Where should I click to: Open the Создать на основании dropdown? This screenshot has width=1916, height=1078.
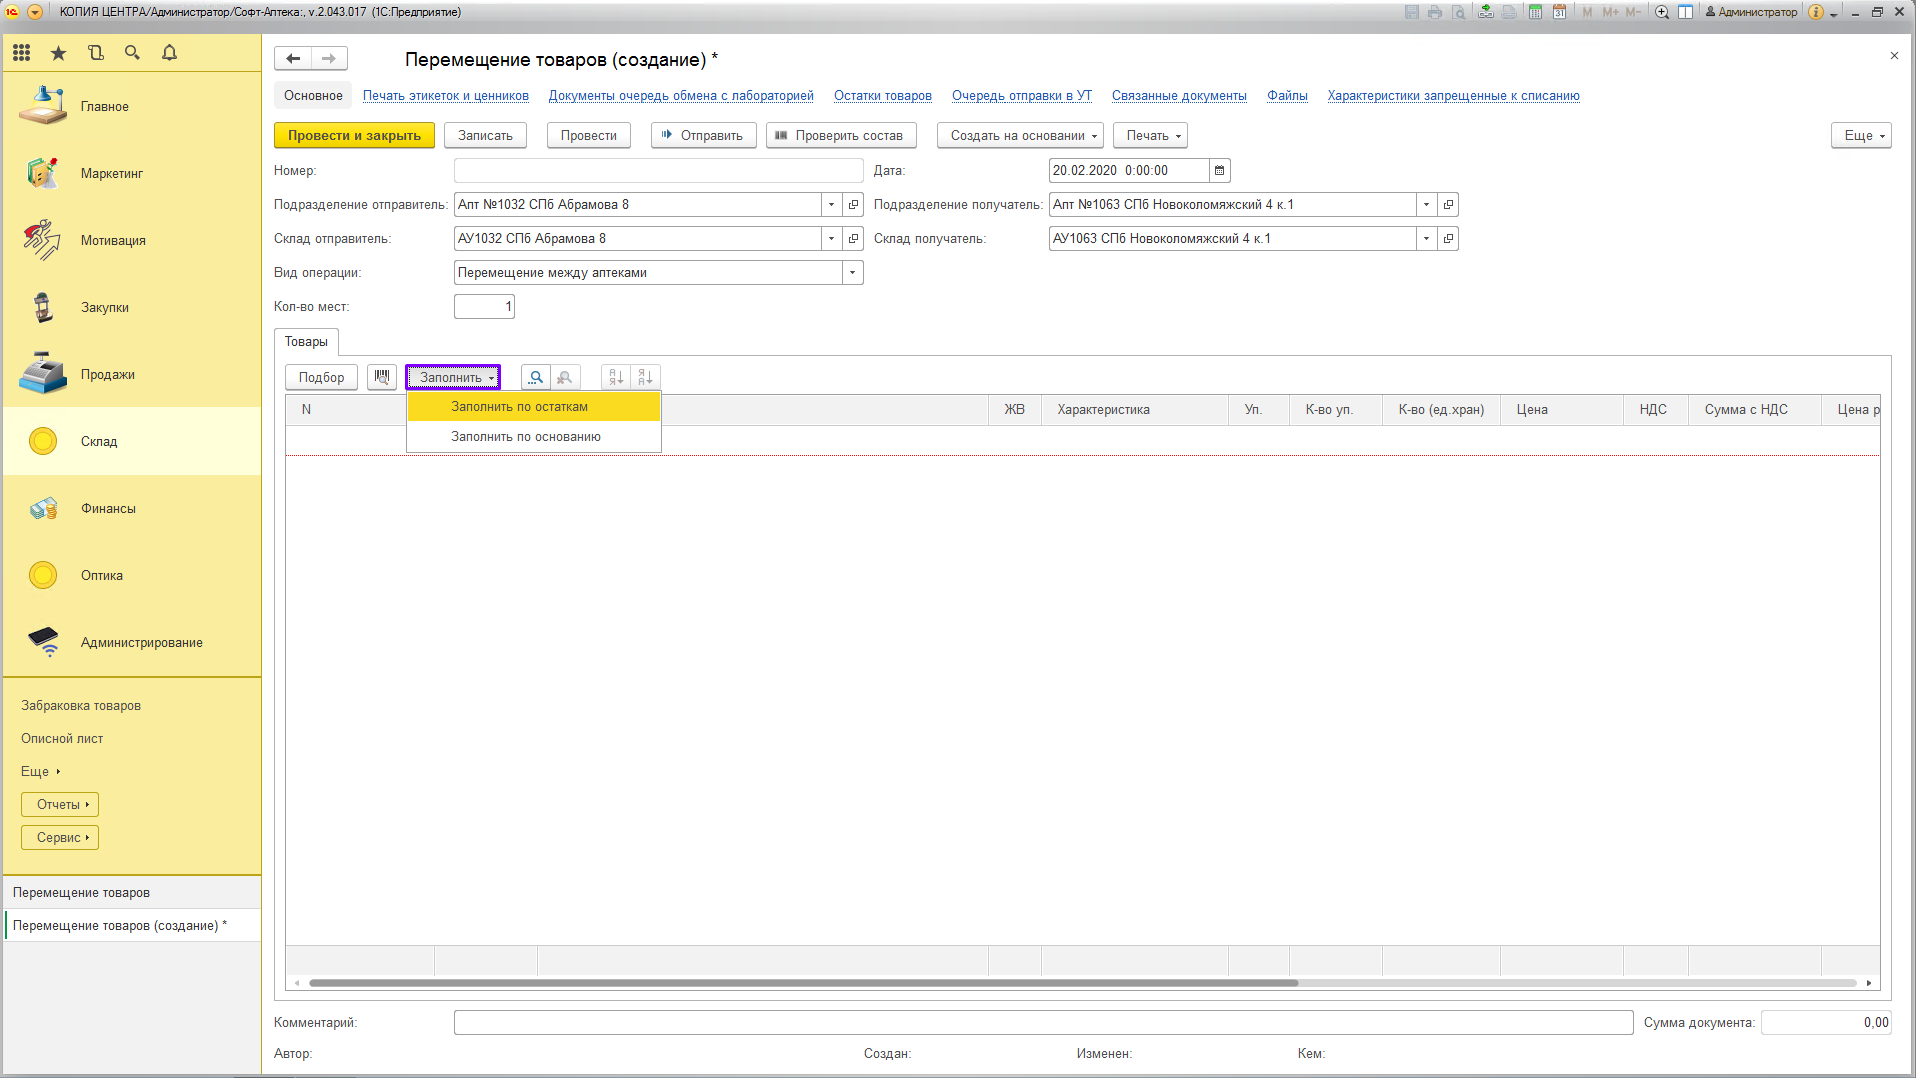[x=1019, y=136]
